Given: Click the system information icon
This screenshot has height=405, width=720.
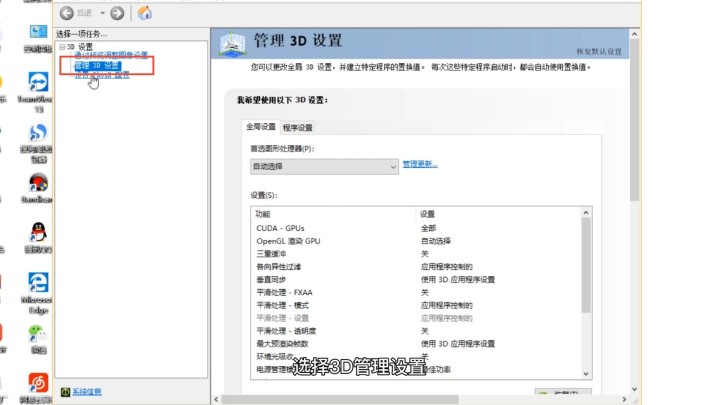Looking at the screenshot, I should pos(65,392).
